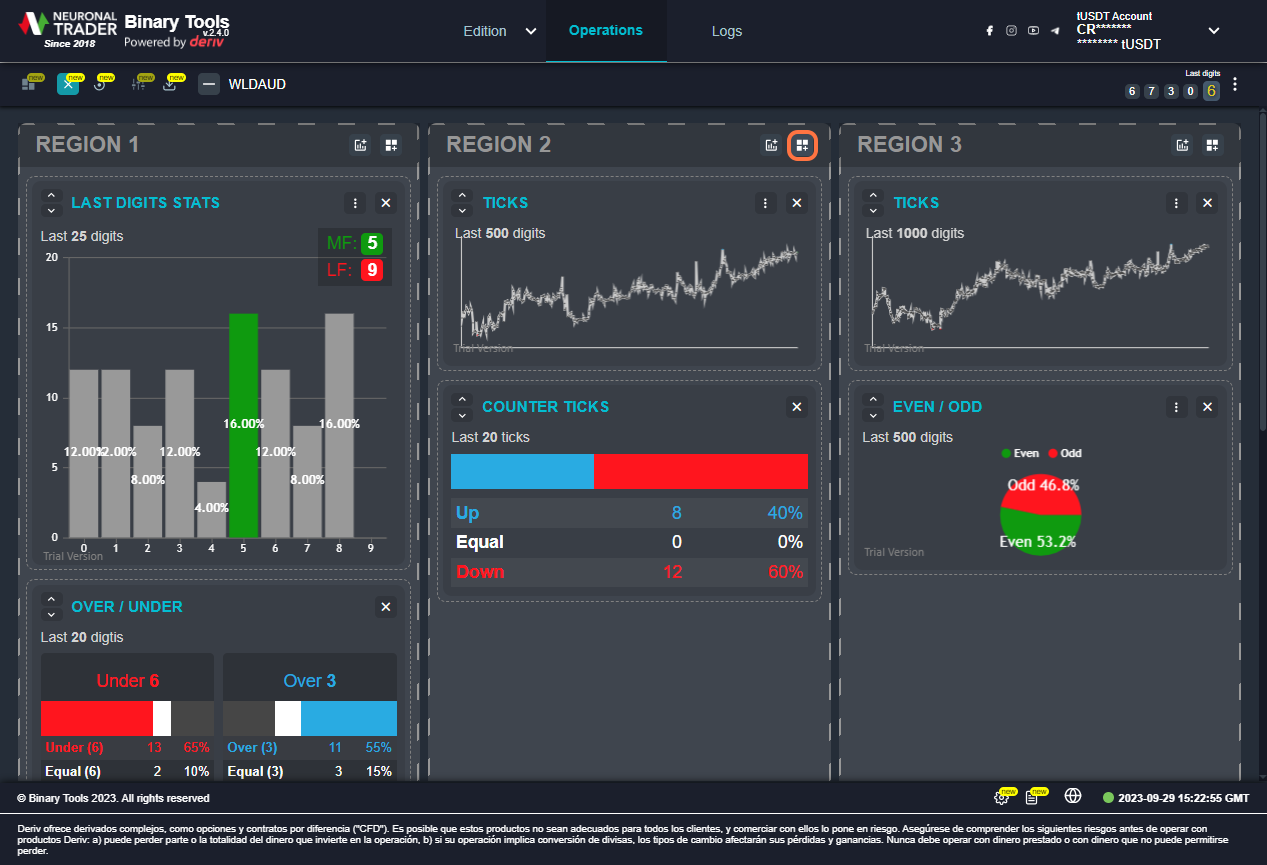
Task: Click the green bar for digit 5
Action: point(243,425)
